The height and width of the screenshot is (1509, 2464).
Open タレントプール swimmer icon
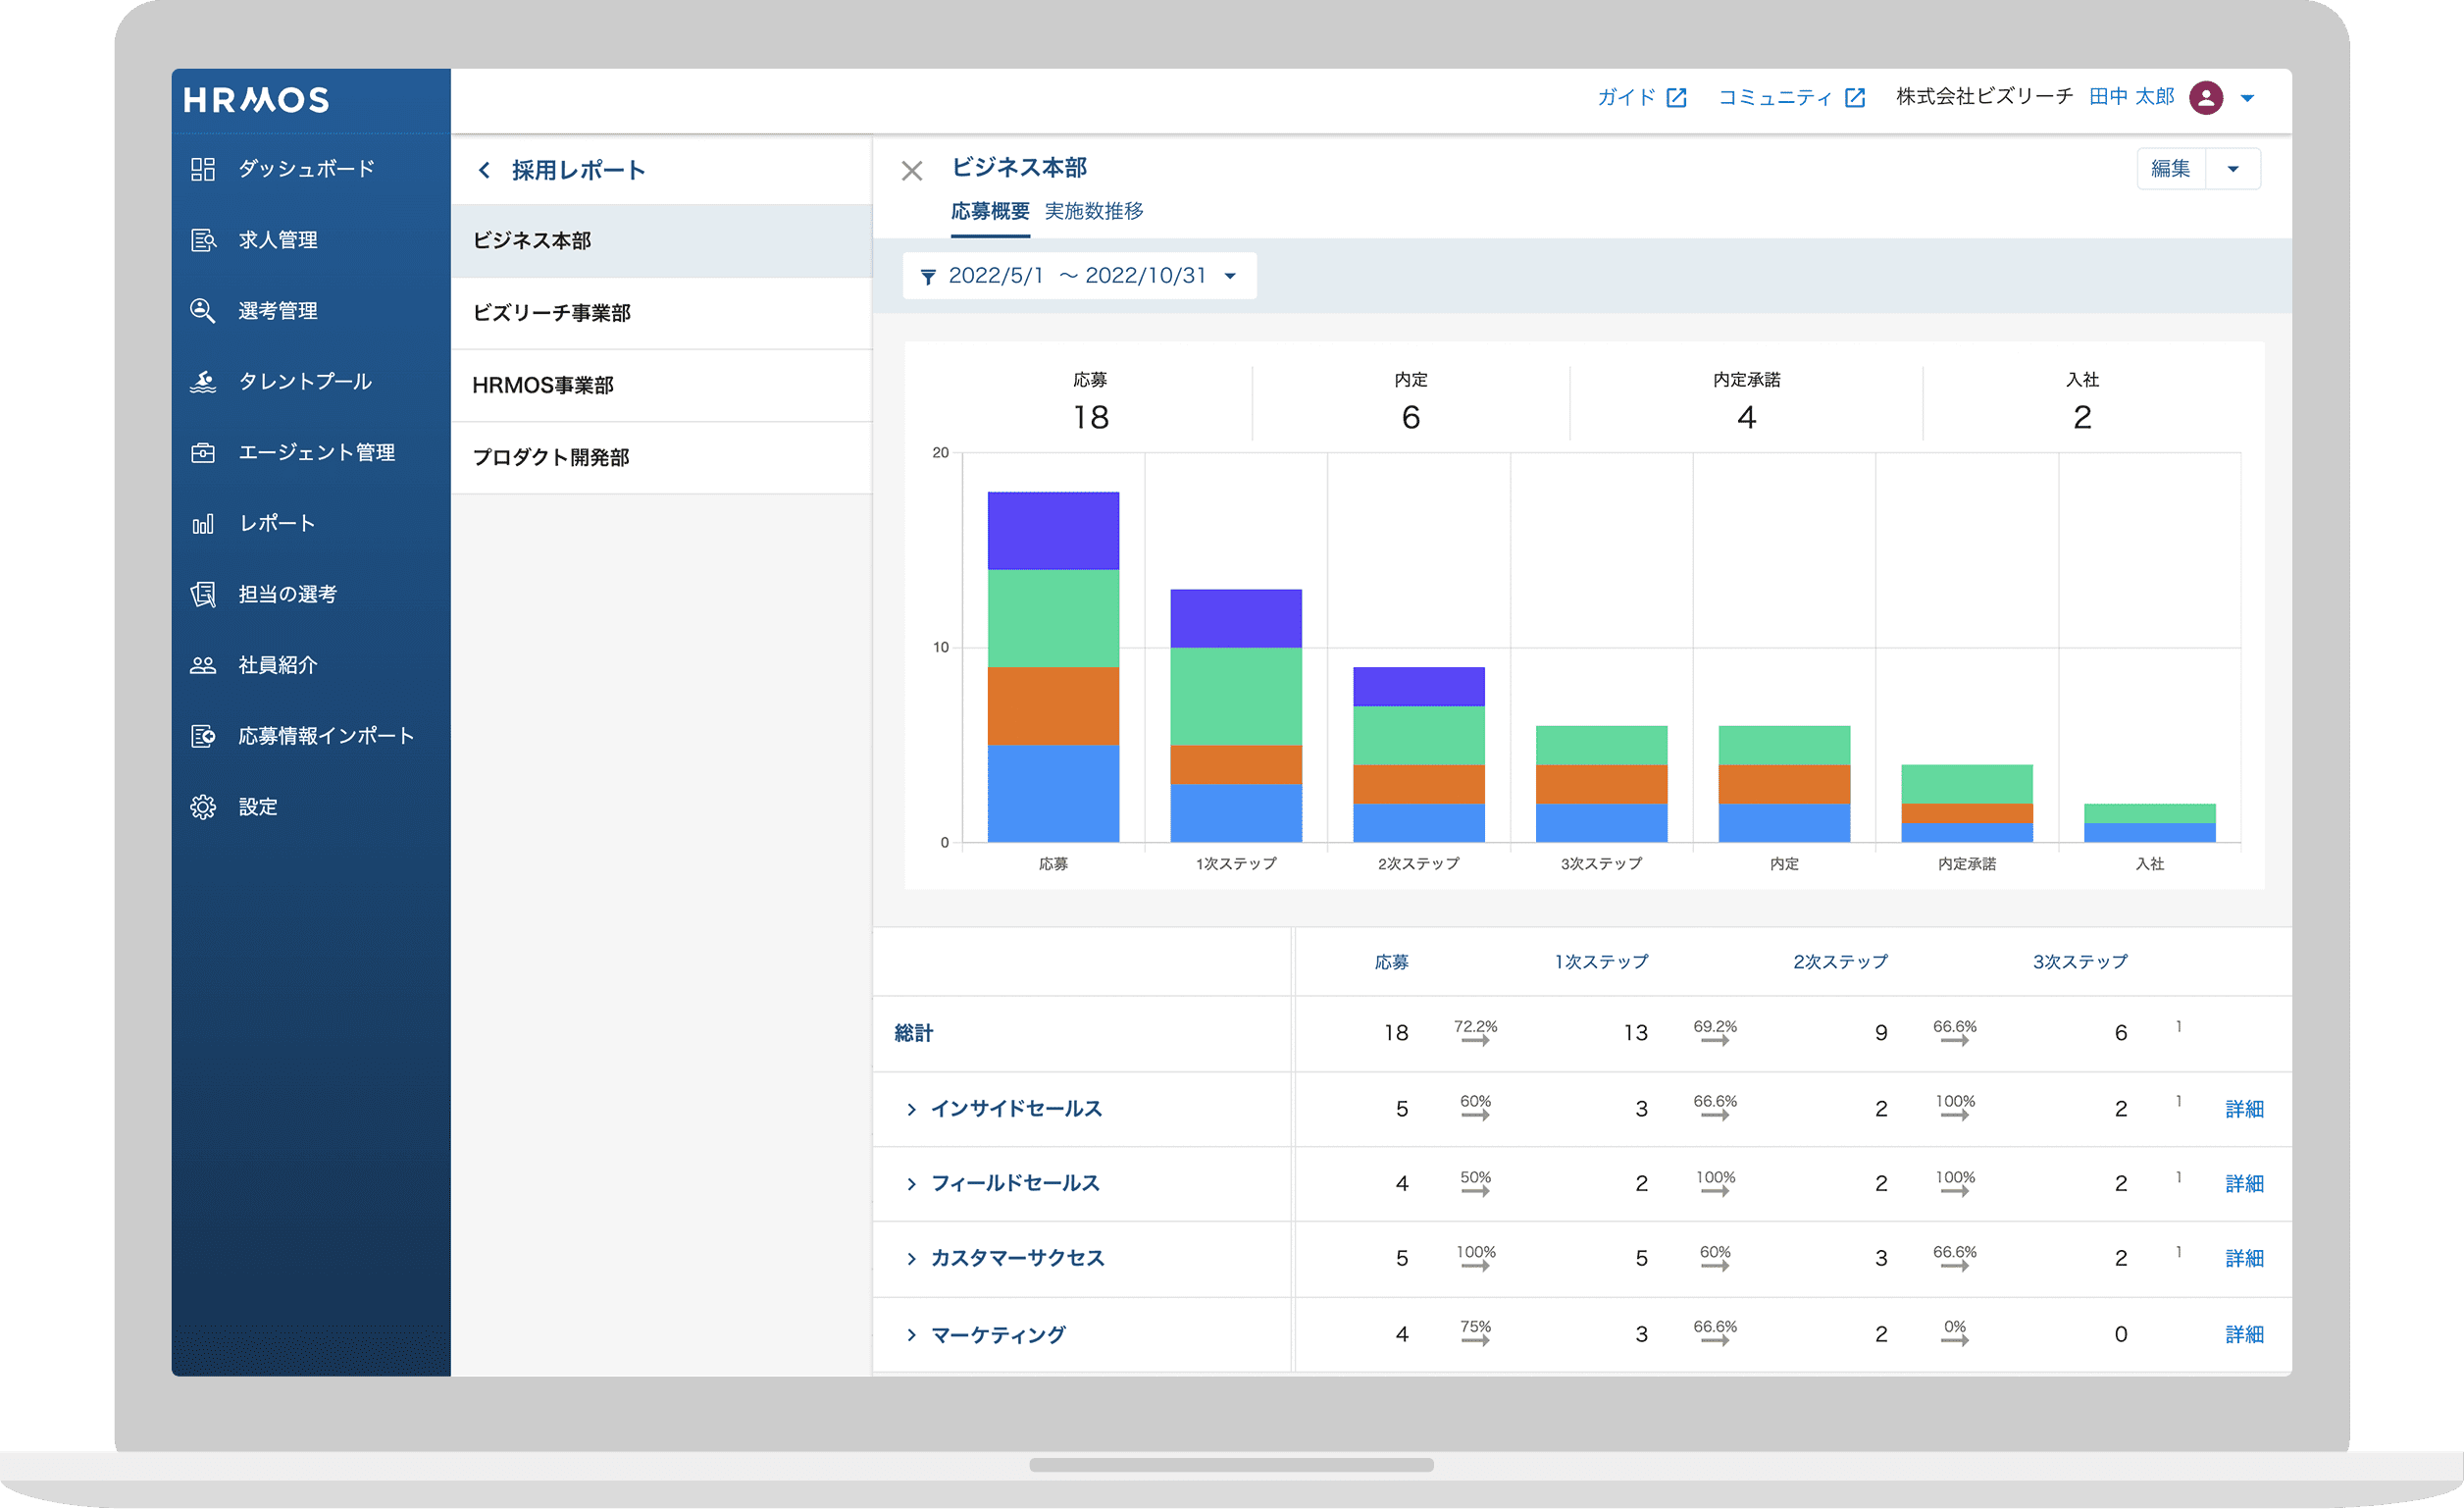point(203,382)
